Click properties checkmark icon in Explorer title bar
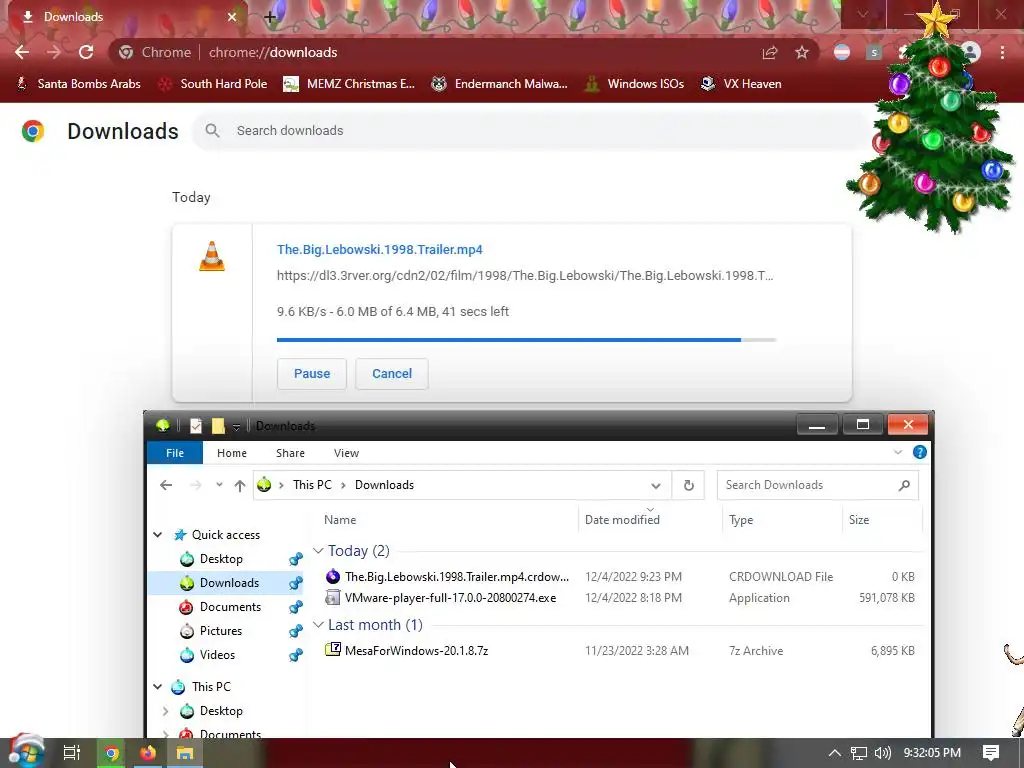Screen dimensions: 1024x768 tap(195, 426)
